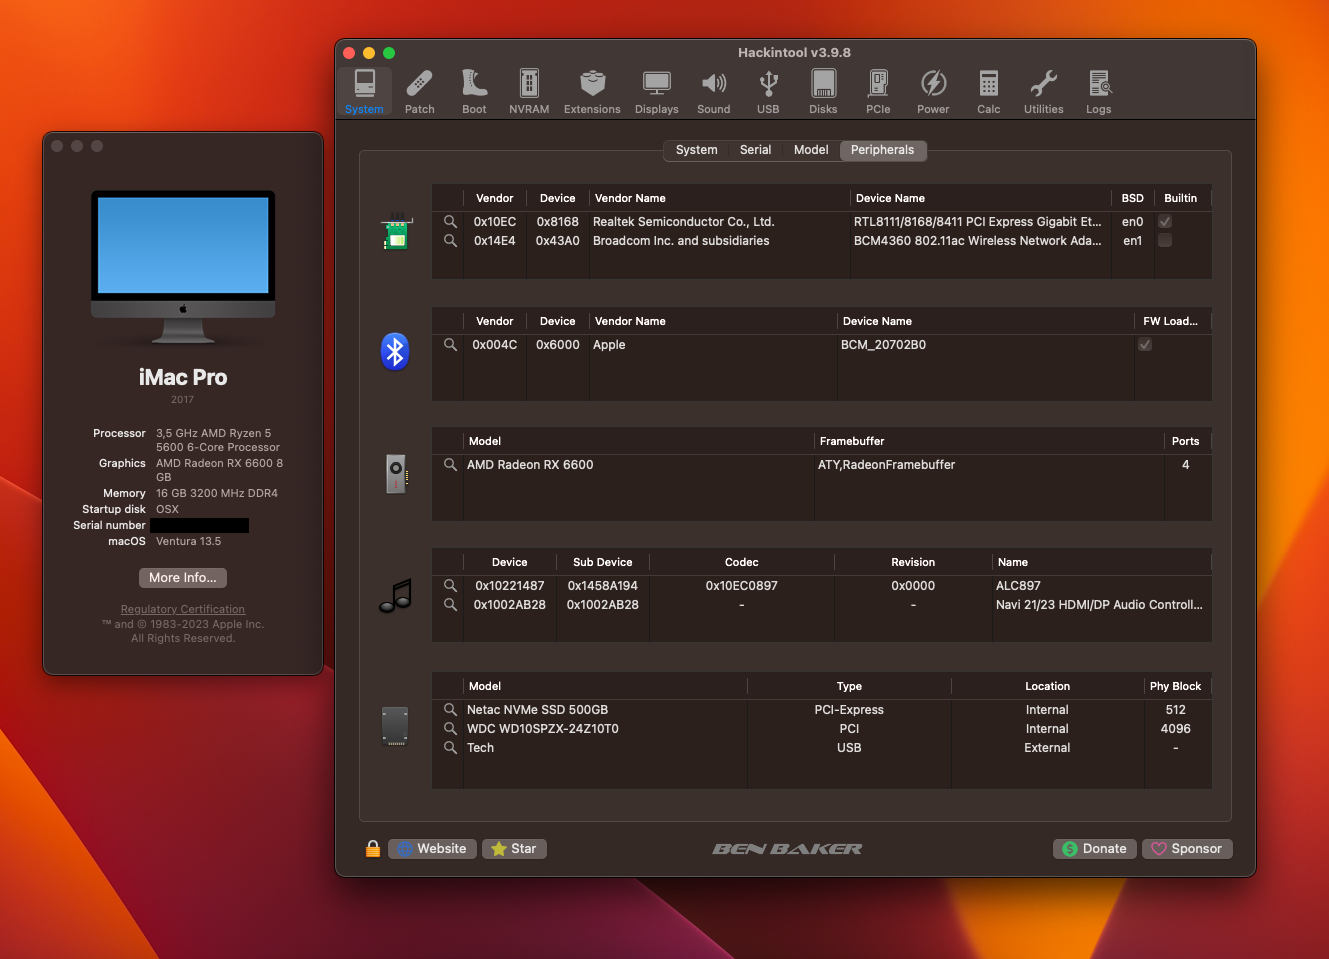The image size is (1329, 959).
Task: Open the USB section
Action: click(768, 92)
